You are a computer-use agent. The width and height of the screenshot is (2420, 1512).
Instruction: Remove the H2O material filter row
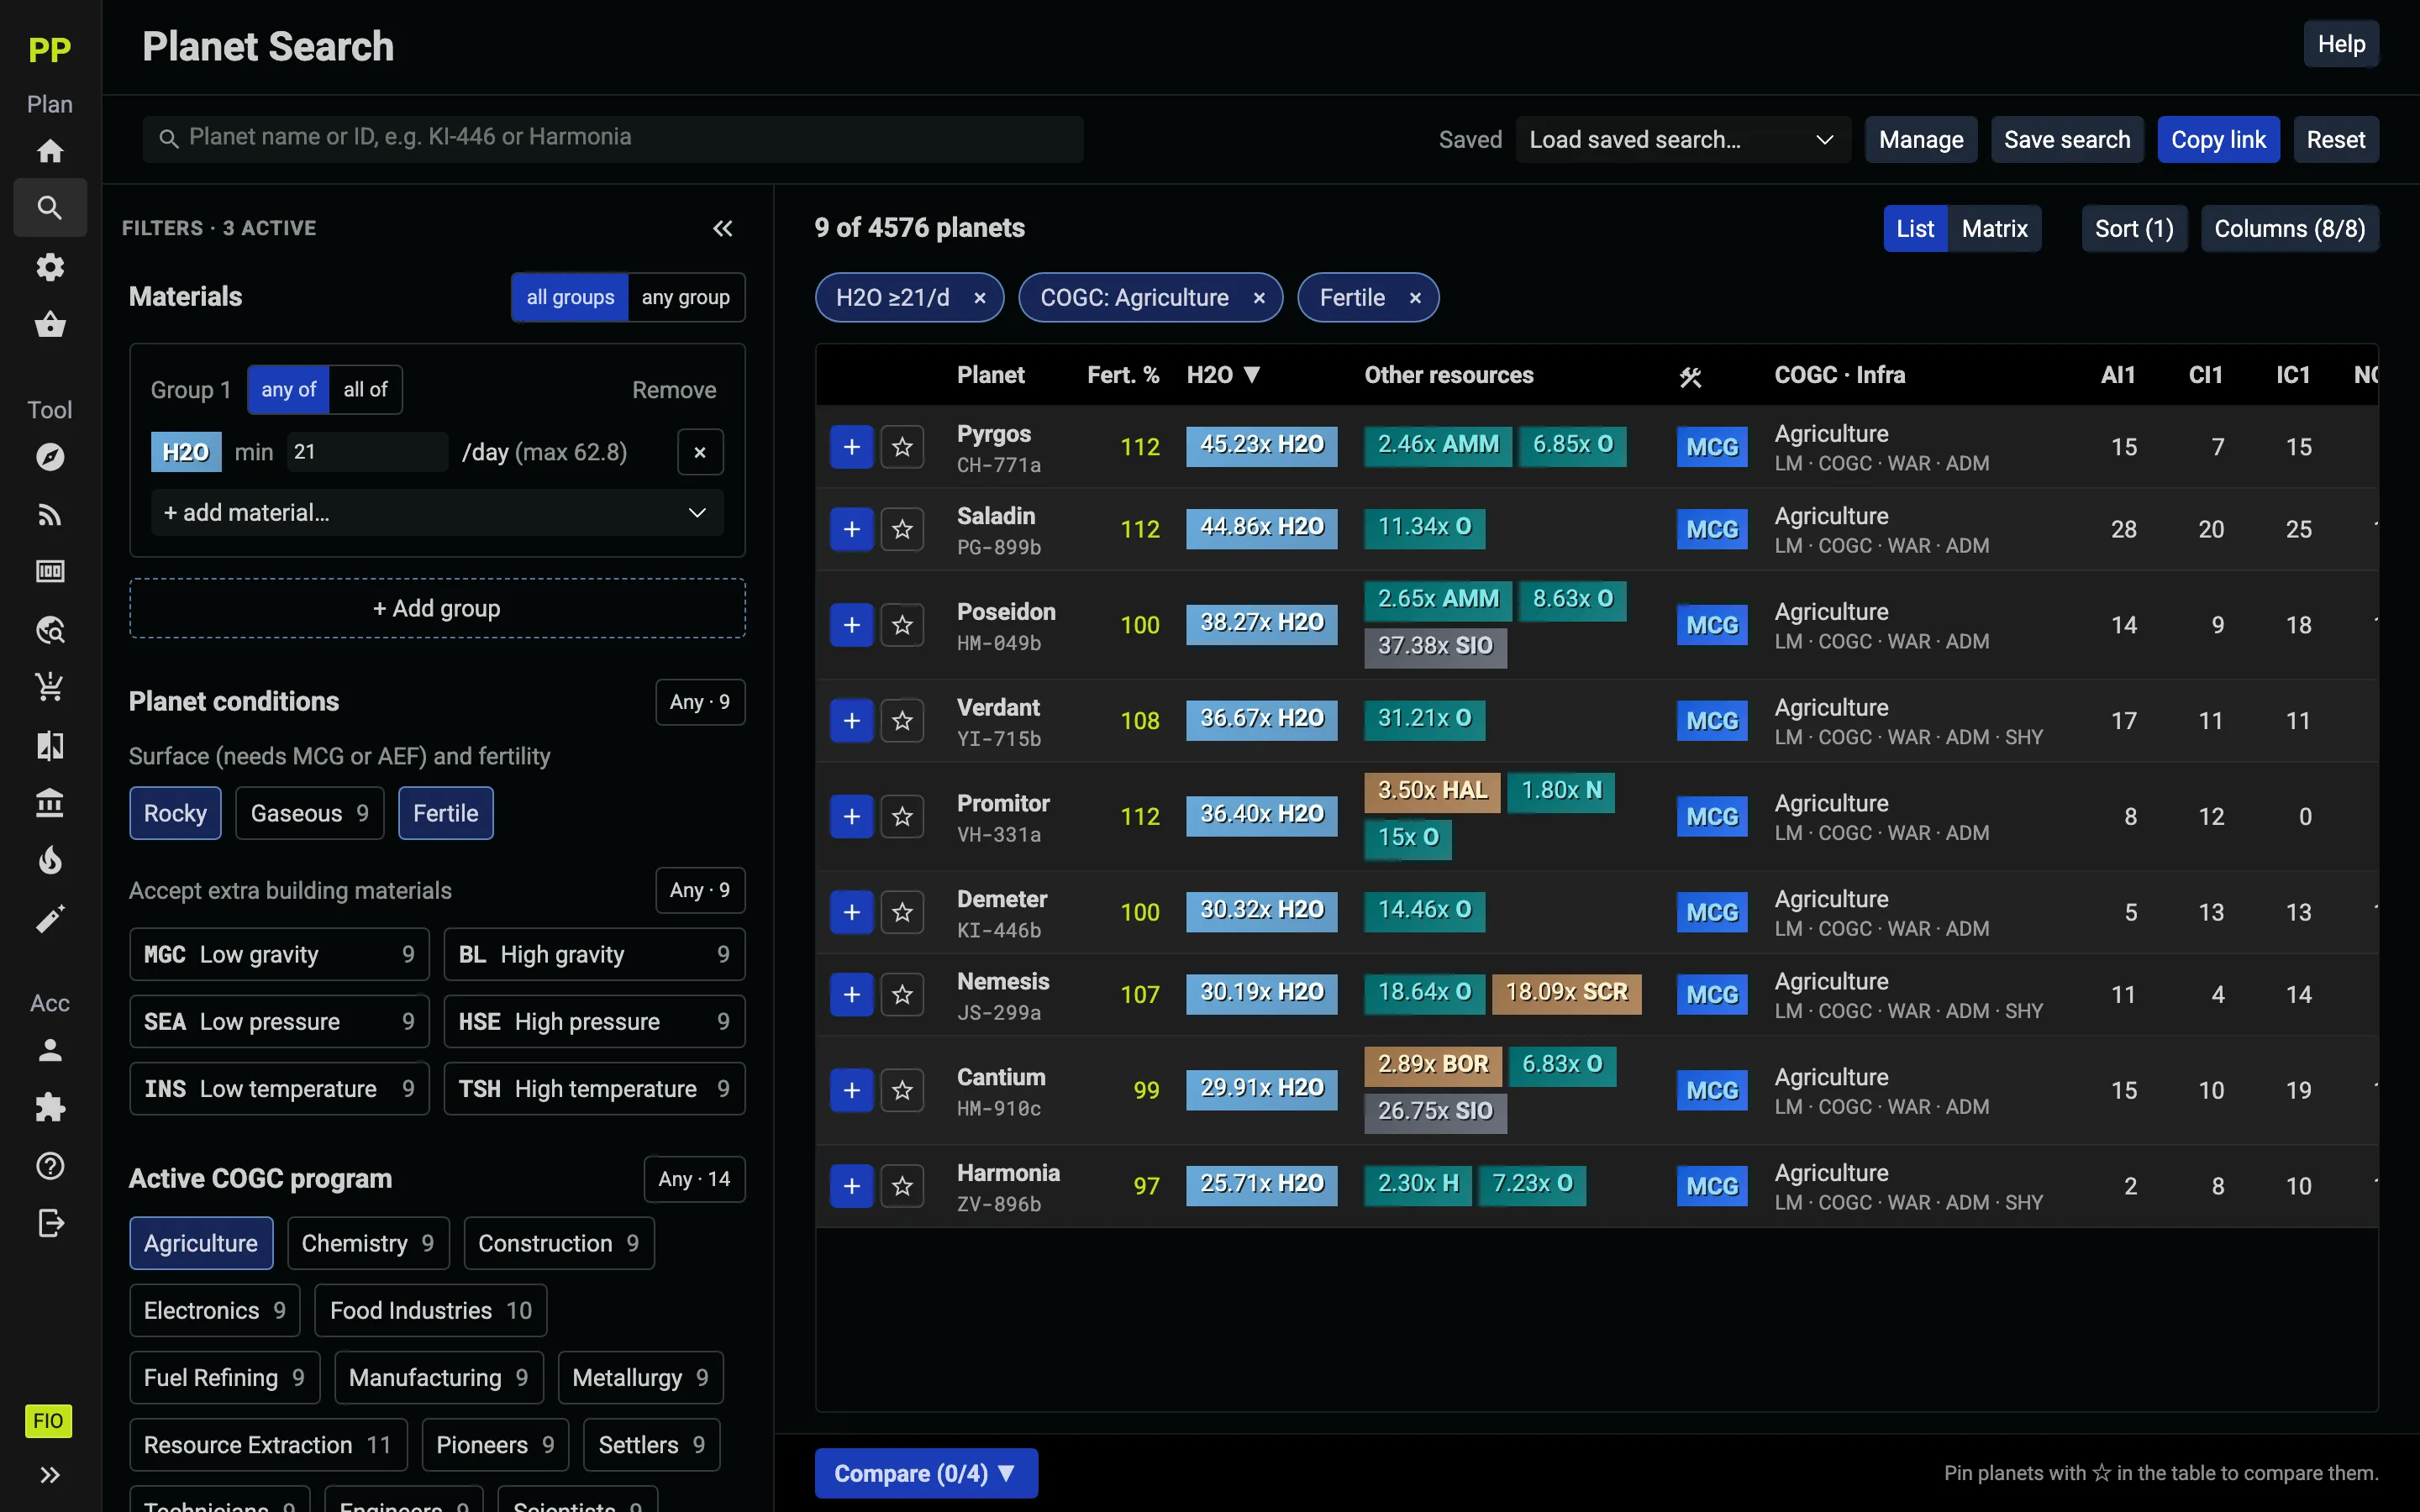(x=700, y=452)
